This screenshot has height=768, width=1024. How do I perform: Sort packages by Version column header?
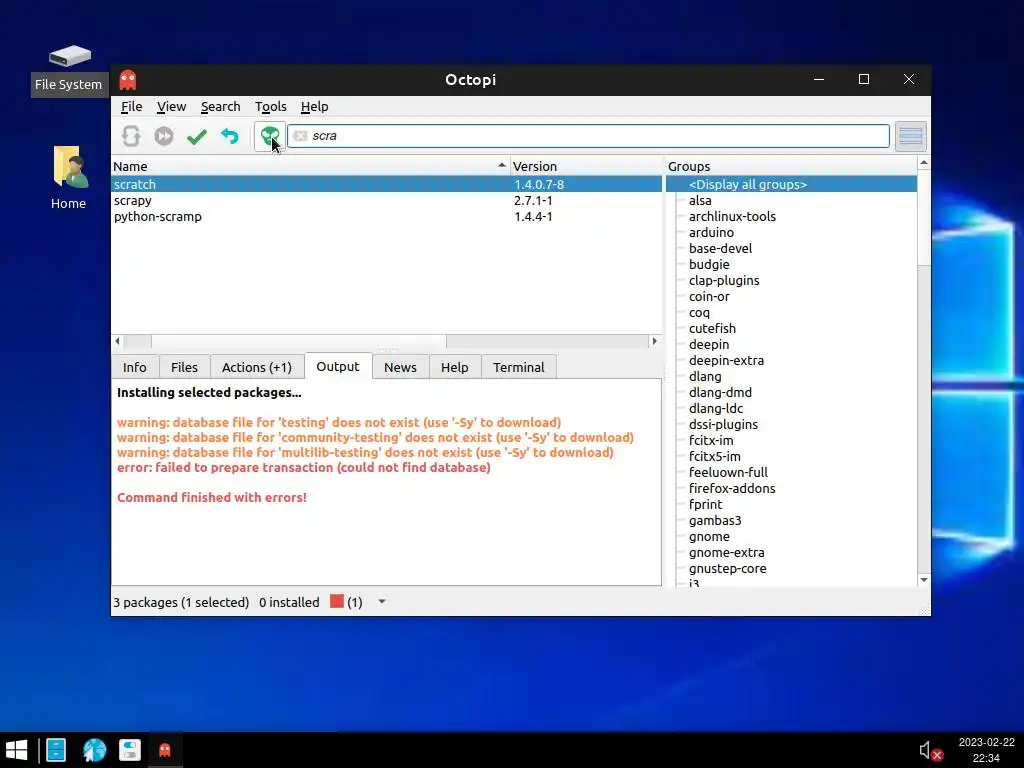[586, 167]
